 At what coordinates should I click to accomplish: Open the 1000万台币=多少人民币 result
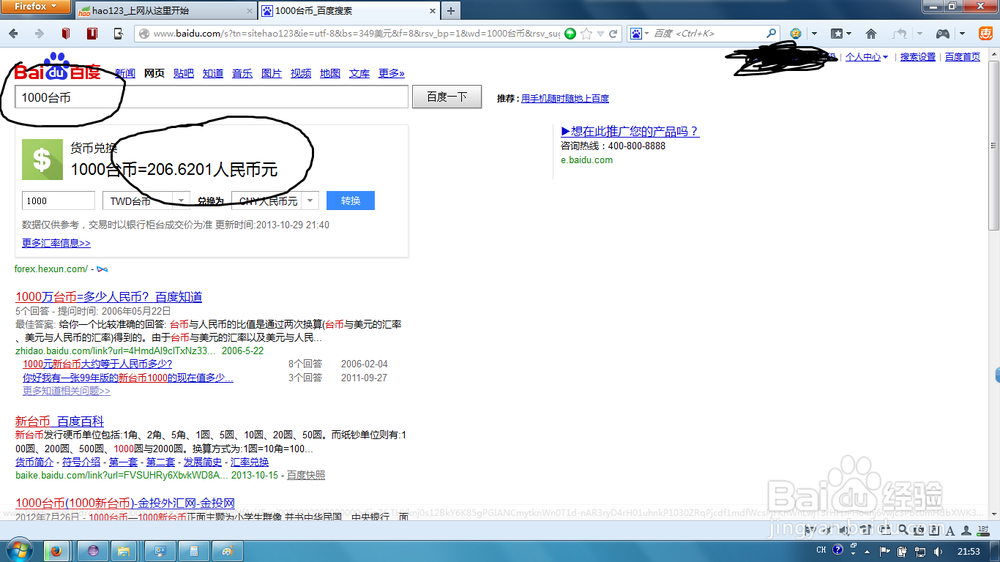pos(108,297)
